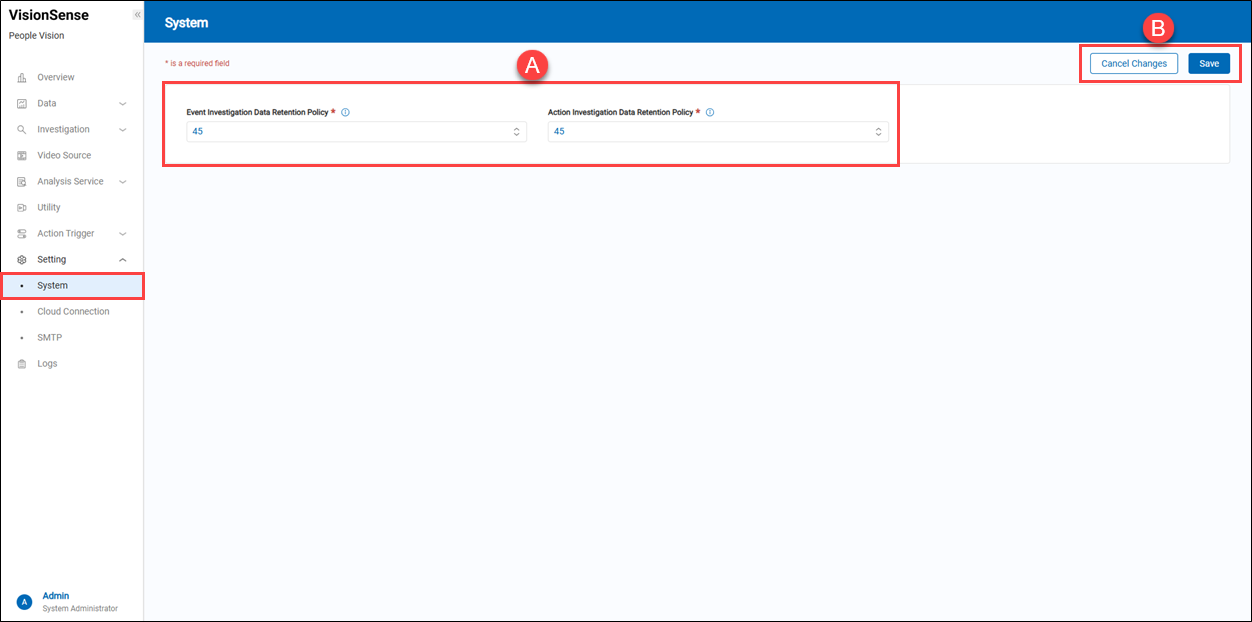Open the SMTP settings page
Screen dimensions: 1252x622
49,338
